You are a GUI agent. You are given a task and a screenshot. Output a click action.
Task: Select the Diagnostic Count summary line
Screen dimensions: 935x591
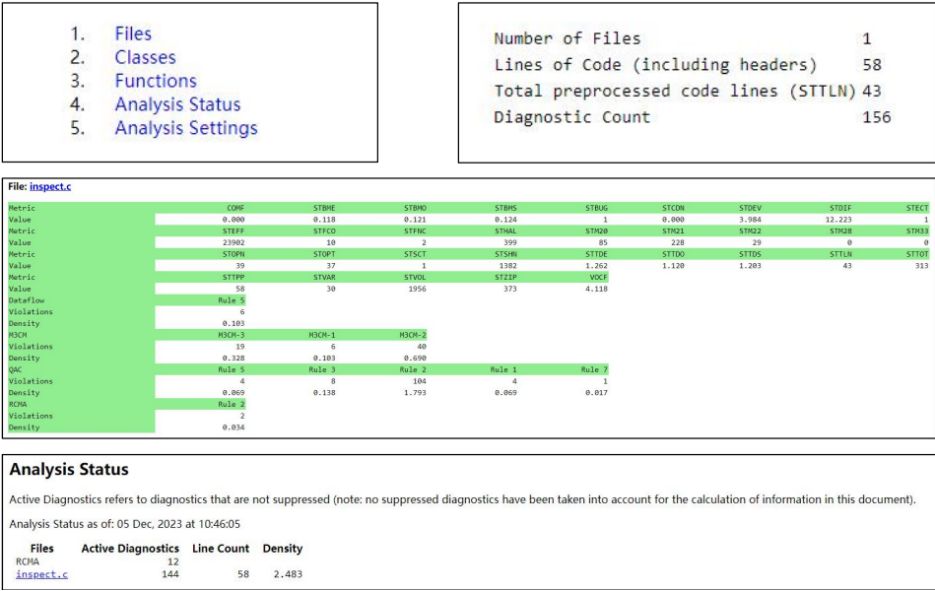(x=572, y=117)
